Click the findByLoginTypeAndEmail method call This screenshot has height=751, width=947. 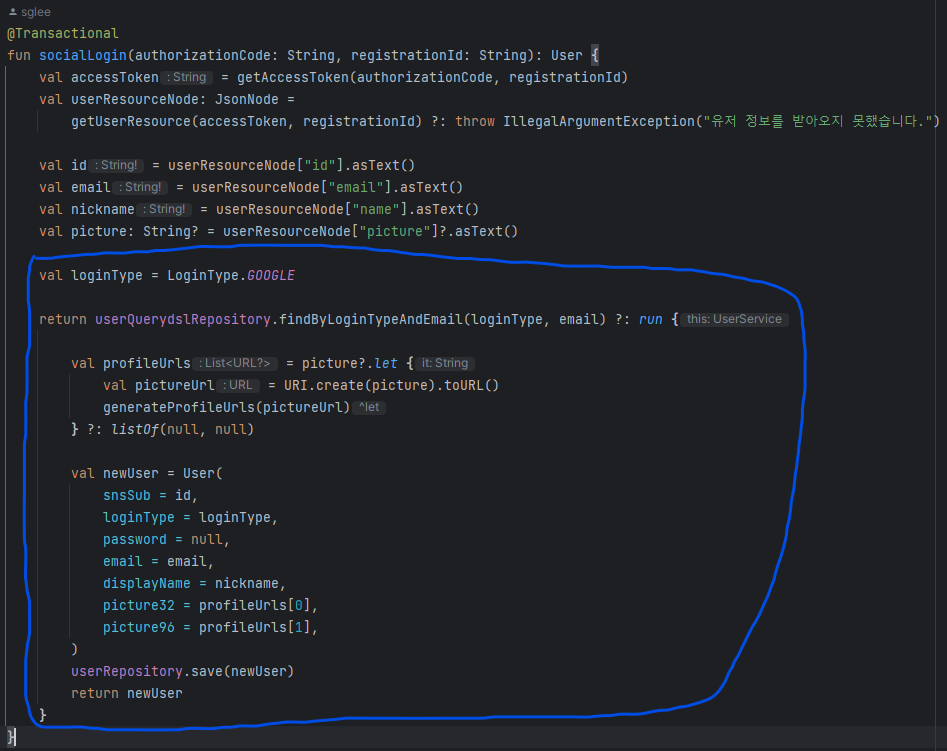point(370,319)
